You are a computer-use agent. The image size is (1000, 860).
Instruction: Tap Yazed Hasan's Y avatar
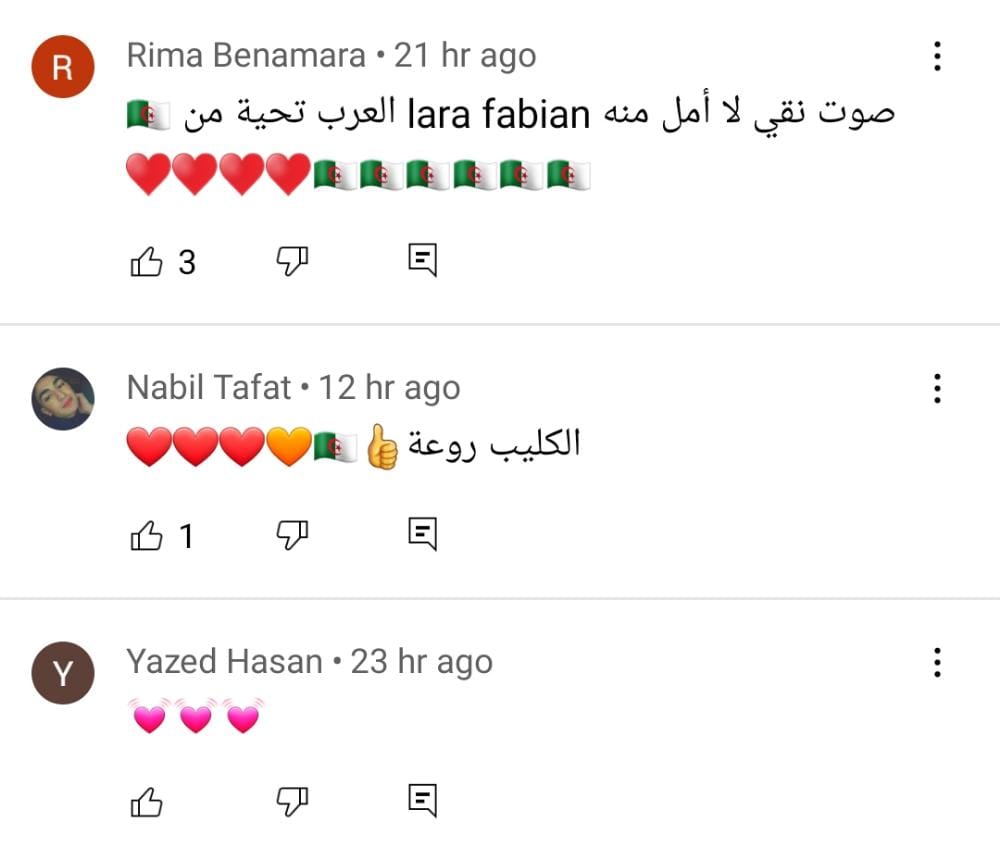tap(63, 673)
